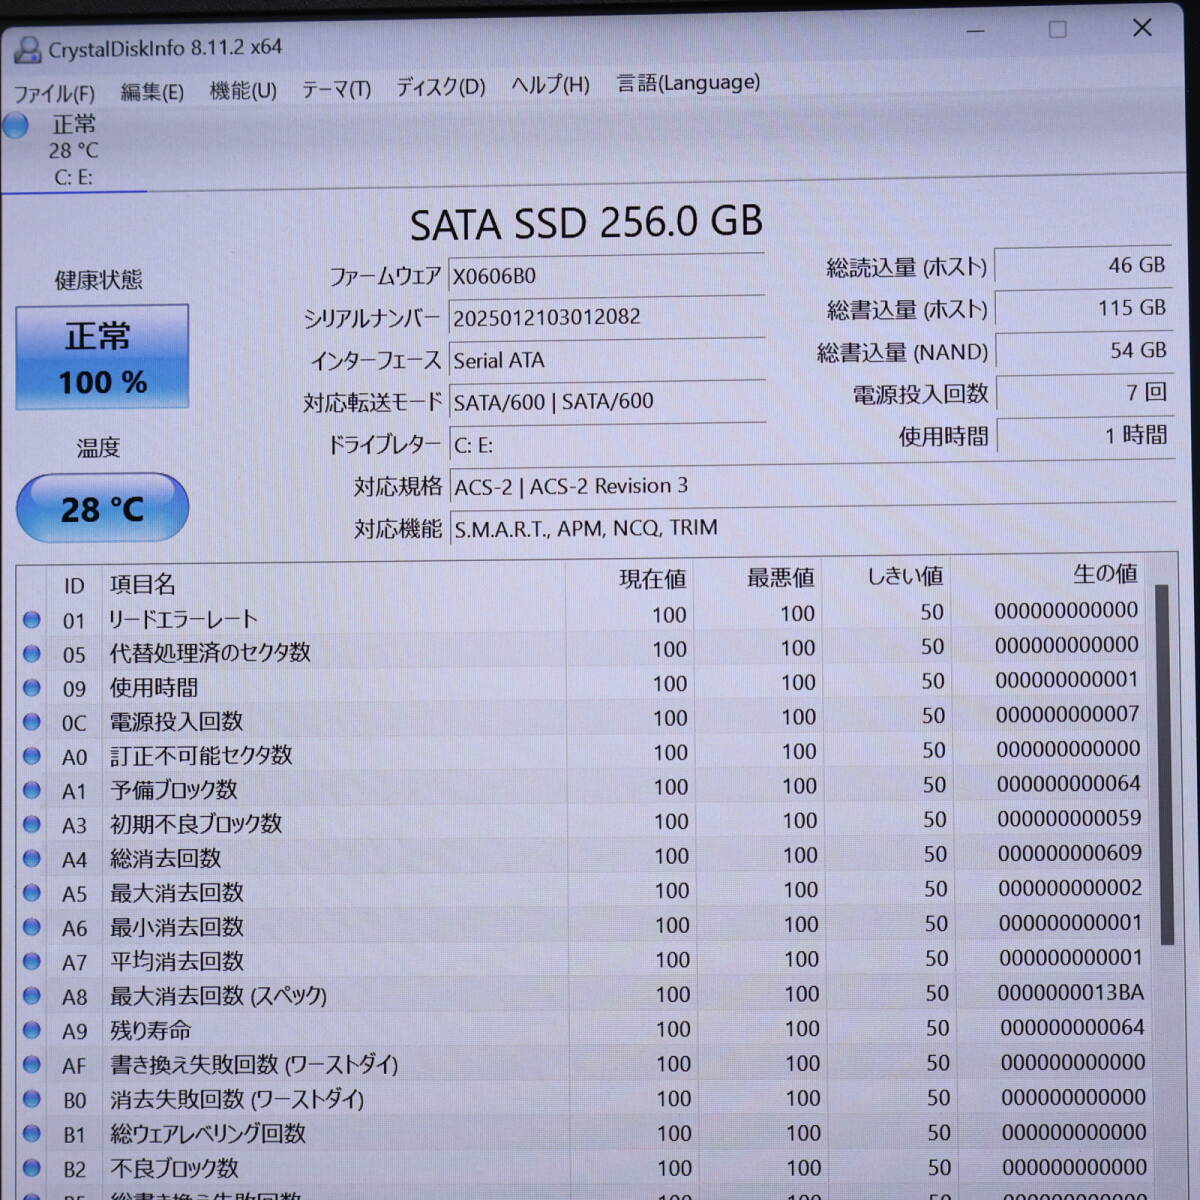Screen dimensions: 1200x1200
Task: Click the serial number field 2025012103012082
Action: coord(607,317)
